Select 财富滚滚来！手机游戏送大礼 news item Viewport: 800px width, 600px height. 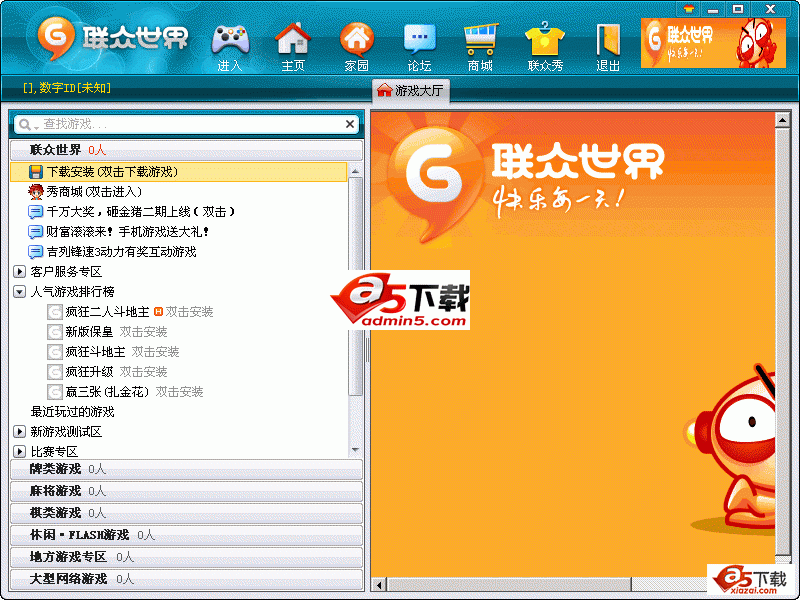pyautogui.click(x=128, y=232)
